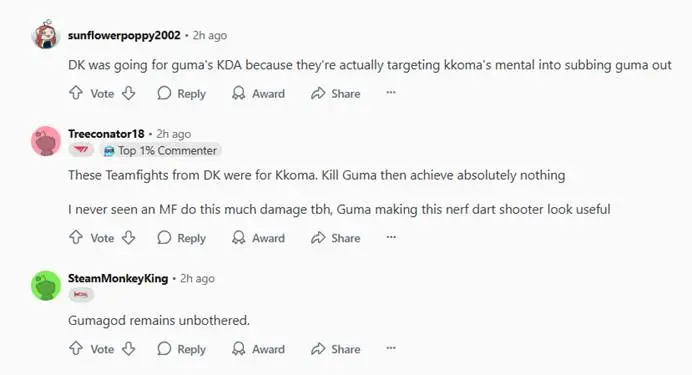This screenshot has height=375, width=692.
Task: Click the Top 1% Commenter badge
Action: [160, 150]
